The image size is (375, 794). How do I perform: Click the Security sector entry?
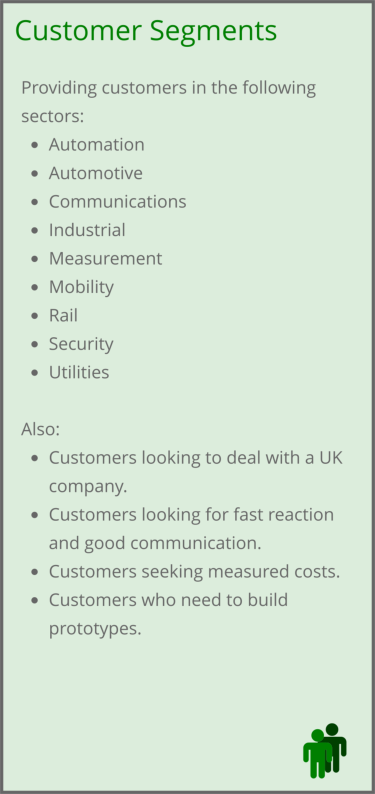(81, 344)
